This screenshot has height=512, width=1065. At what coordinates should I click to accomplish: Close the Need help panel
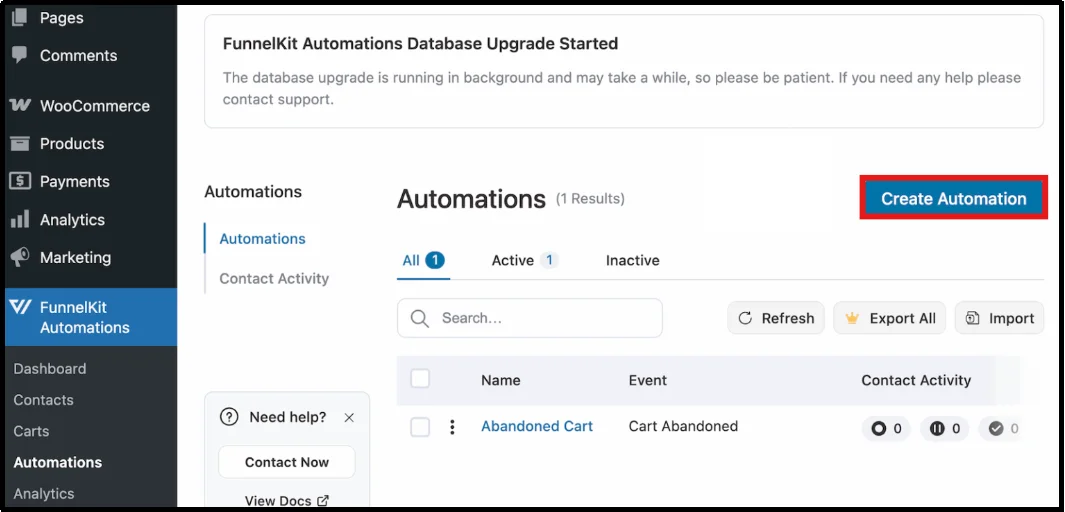click(x=349, y=418)
